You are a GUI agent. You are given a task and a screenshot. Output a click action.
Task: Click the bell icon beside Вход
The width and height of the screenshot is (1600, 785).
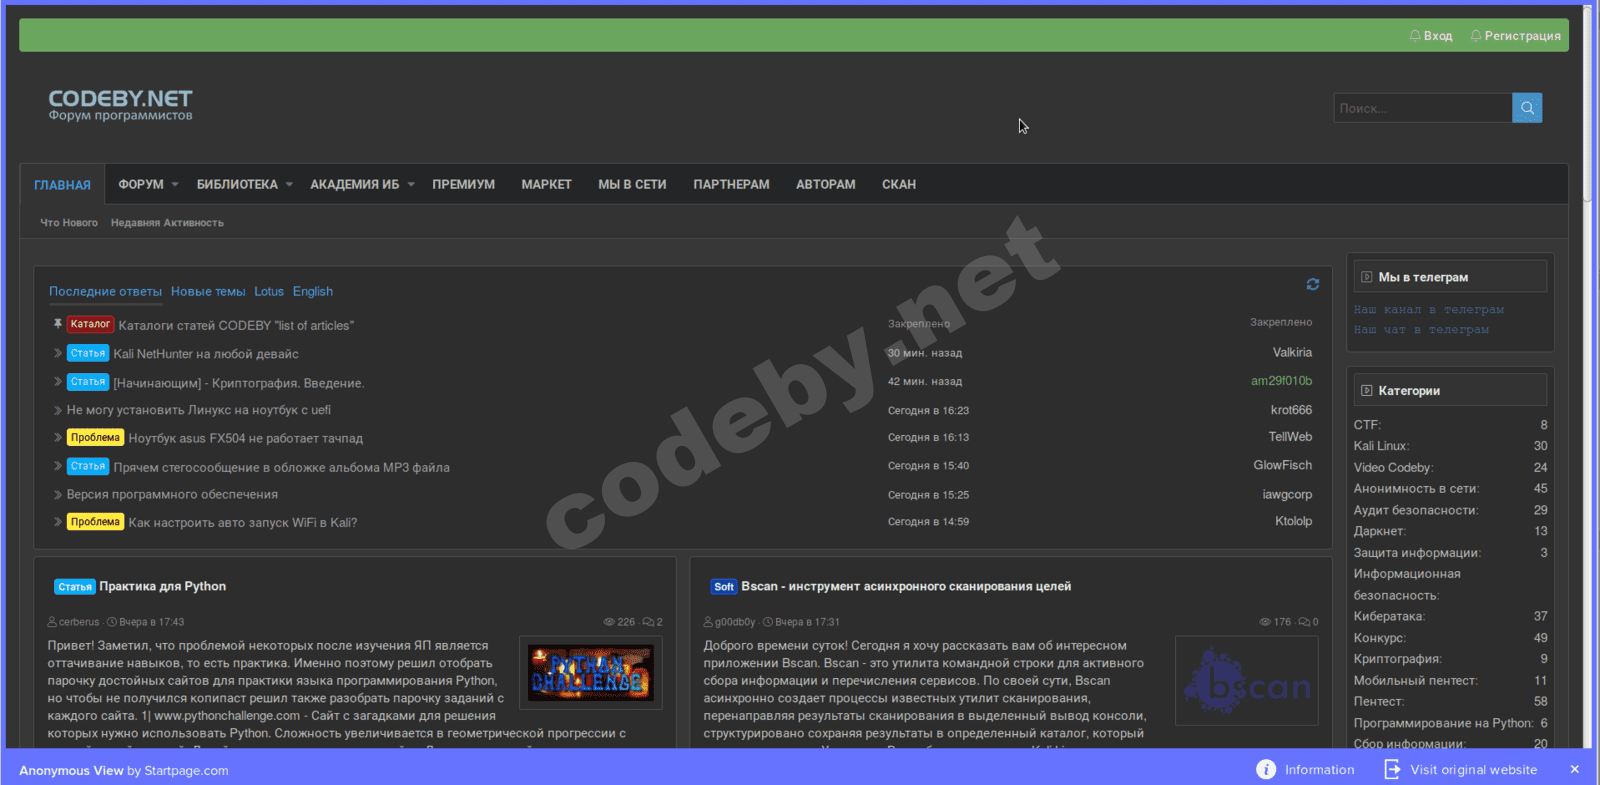pyautogui.click(x=1415, y=36)
